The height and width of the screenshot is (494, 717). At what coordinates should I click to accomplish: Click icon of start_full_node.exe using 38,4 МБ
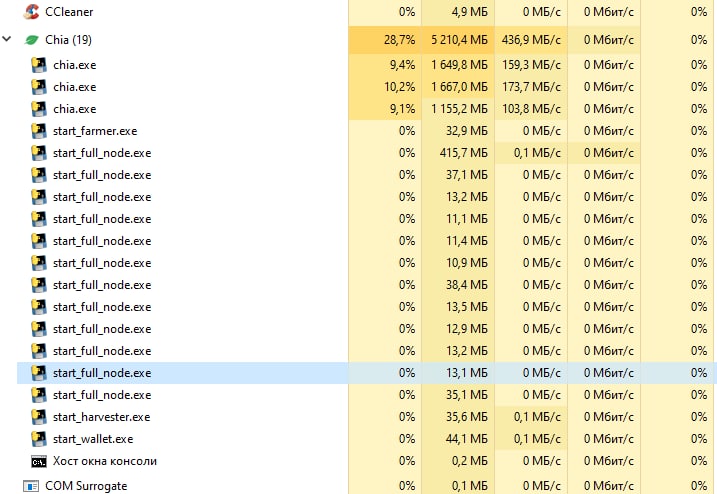pos(39,285)
